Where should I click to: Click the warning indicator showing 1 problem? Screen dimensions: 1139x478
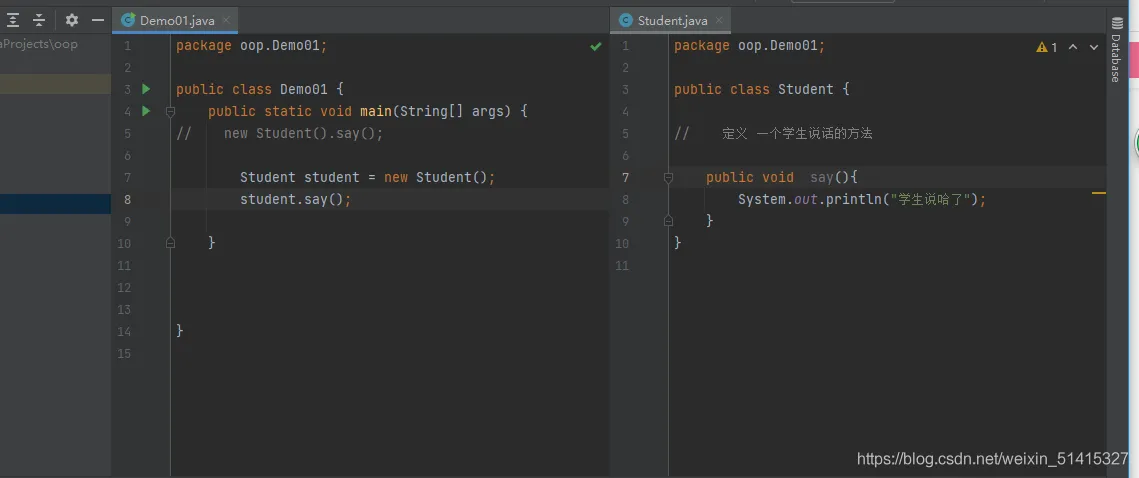click(1047, 47)
